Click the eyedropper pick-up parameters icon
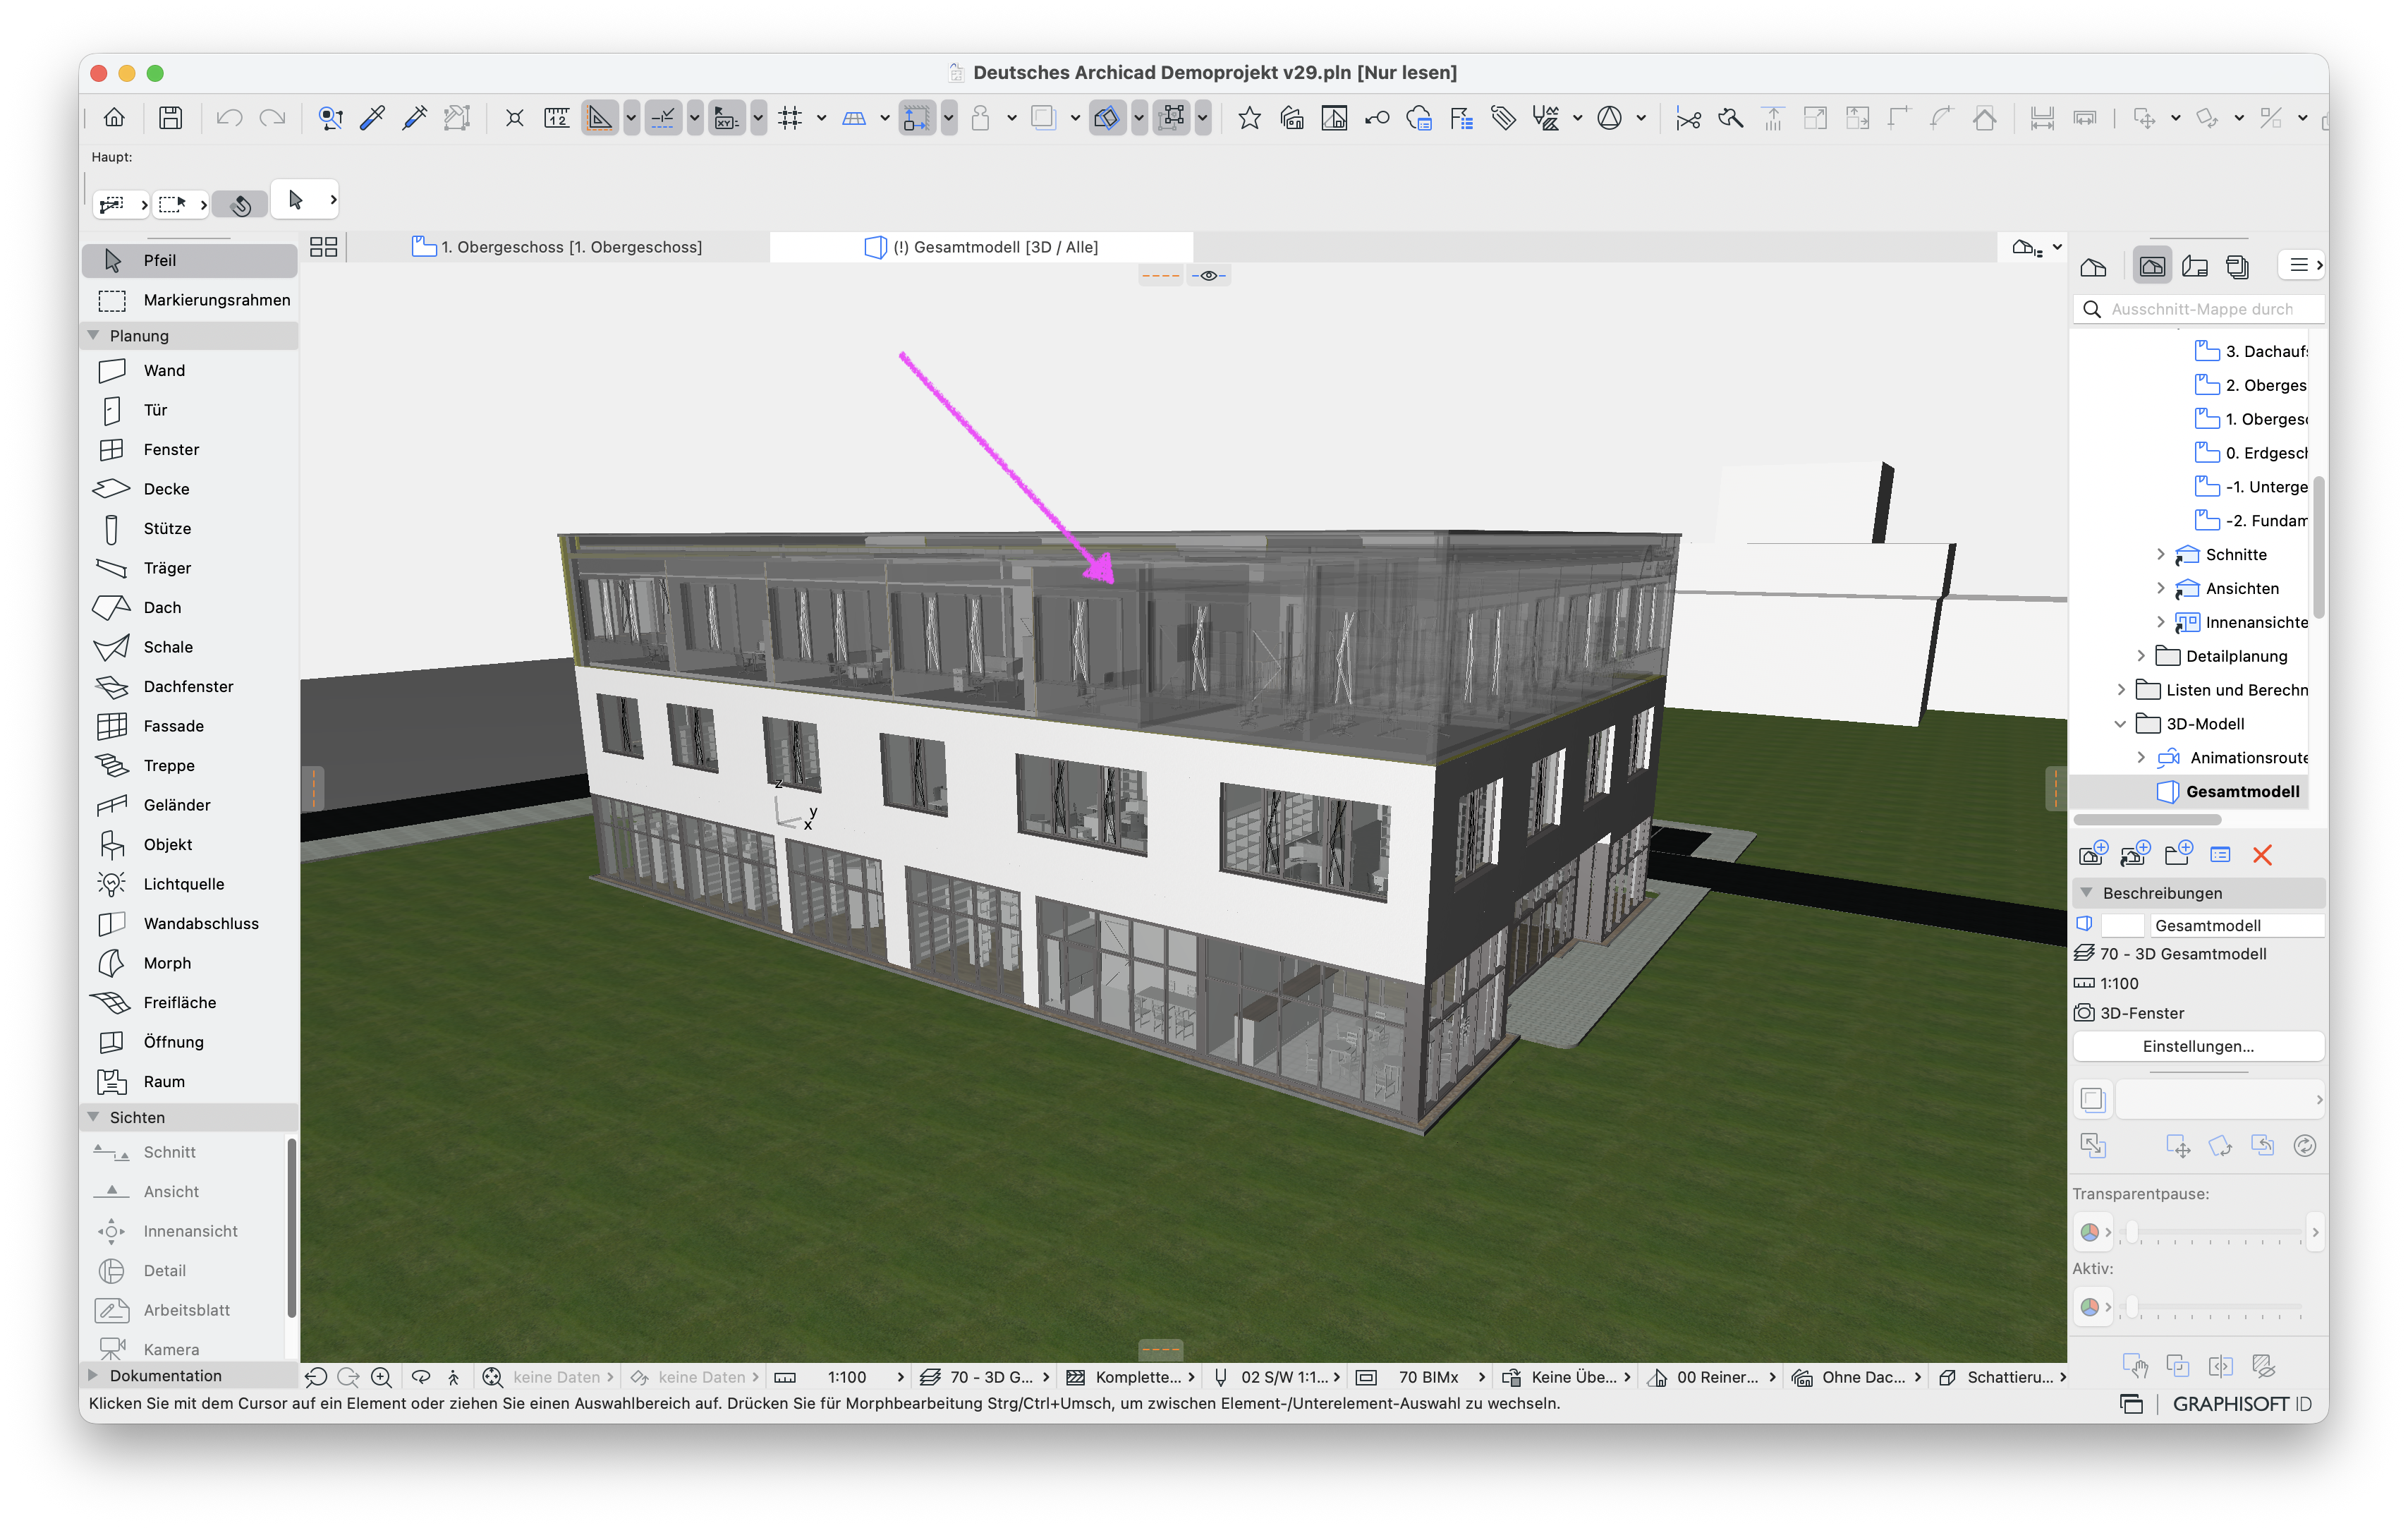This screenshot has height=1528, width=2408. (372, 118)
